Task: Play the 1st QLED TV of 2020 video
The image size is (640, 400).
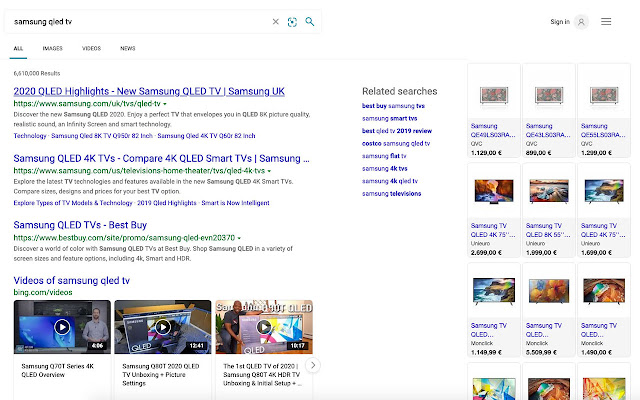Action: coord(264,327)
